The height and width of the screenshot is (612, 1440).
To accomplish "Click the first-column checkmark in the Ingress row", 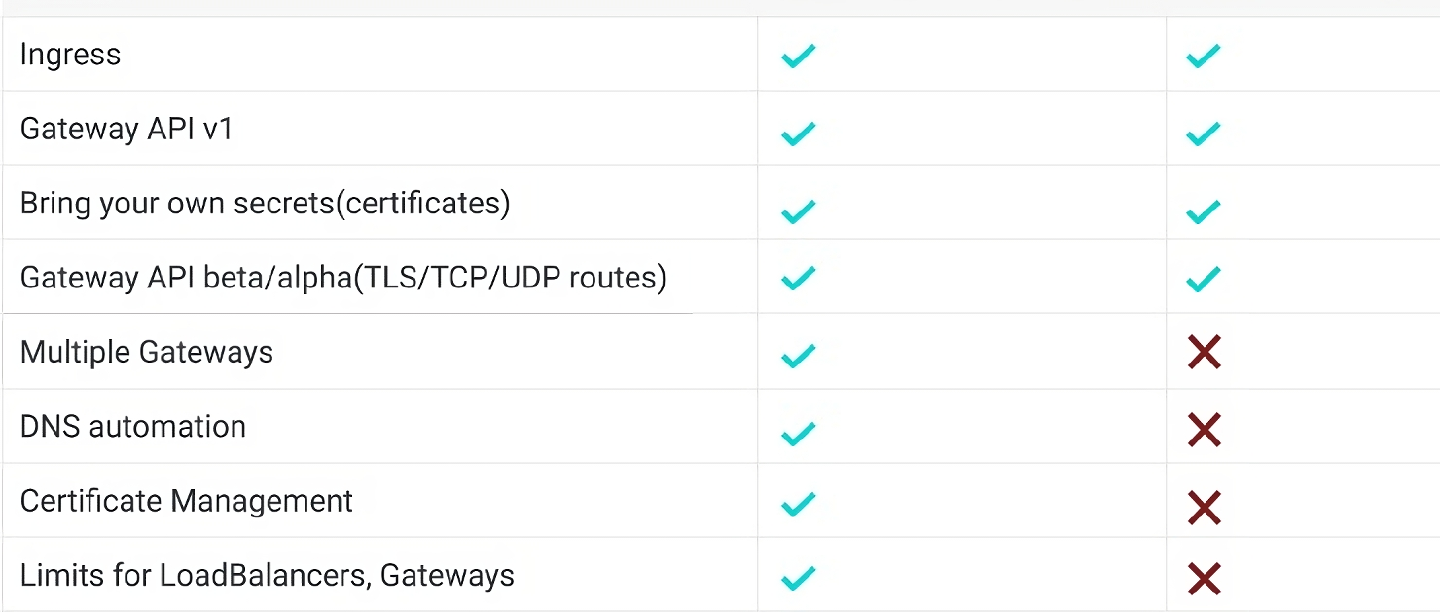I will (798, 55).
